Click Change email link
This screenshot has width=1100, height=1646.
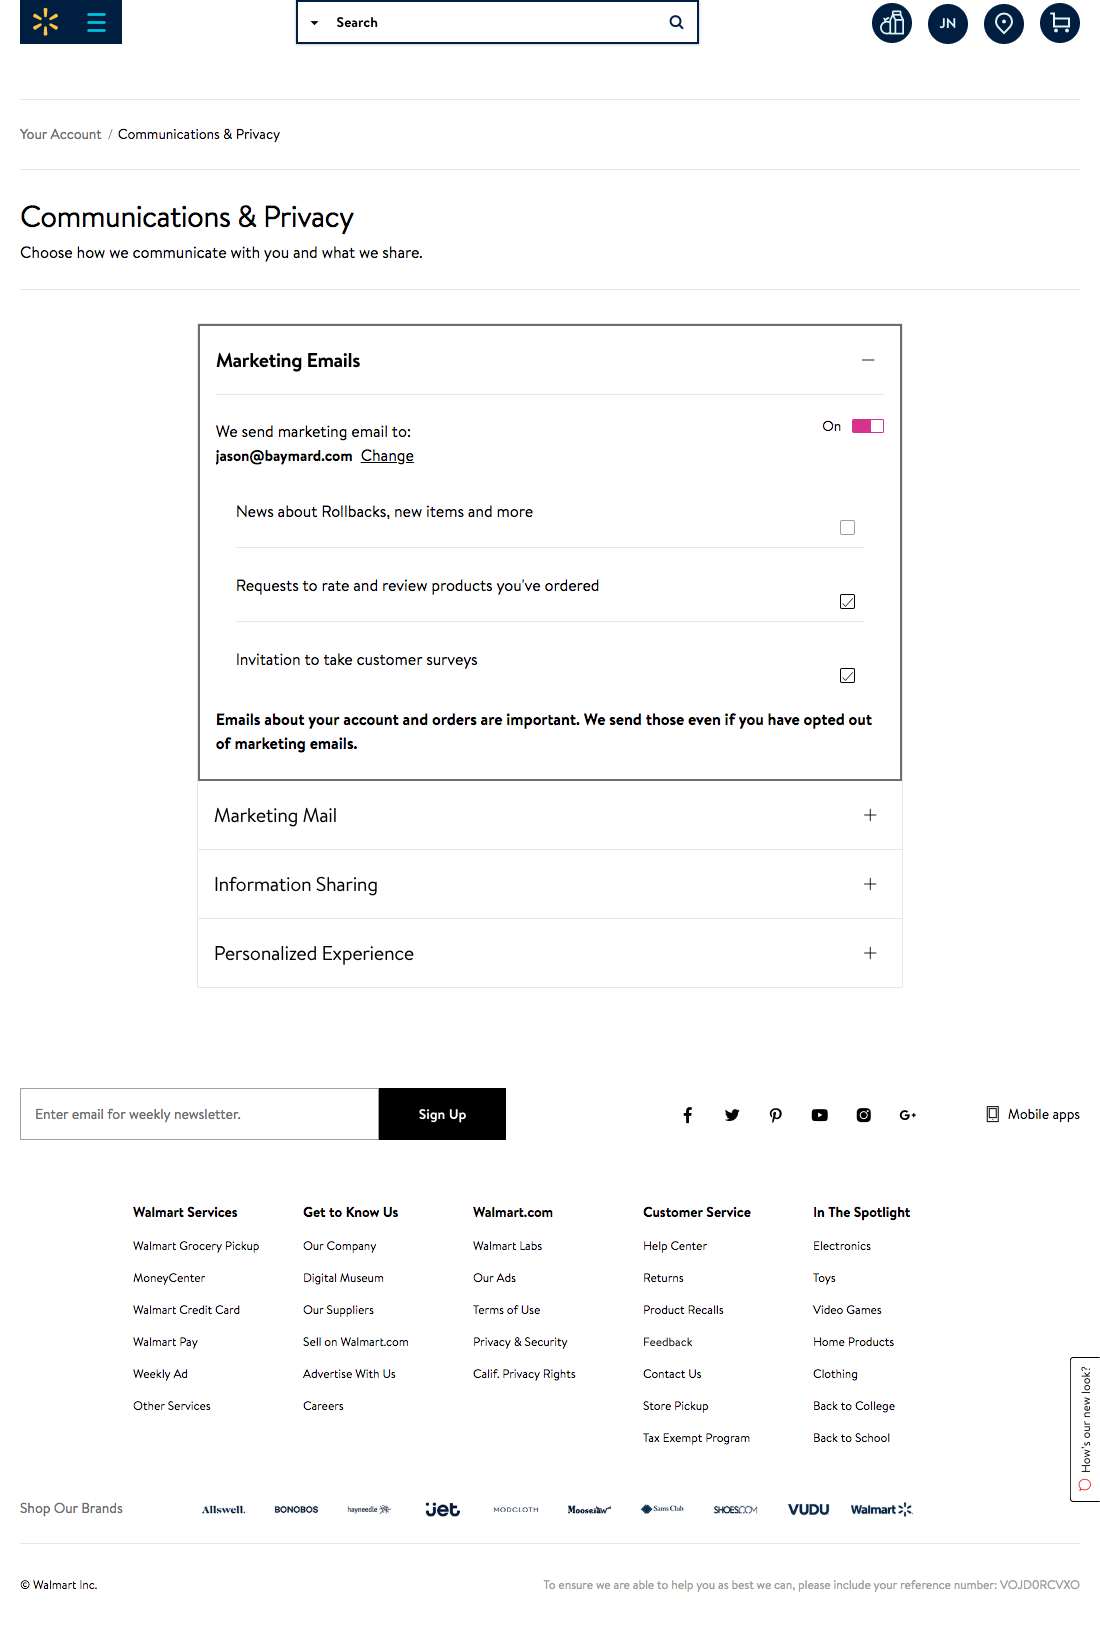pos(387,456)
